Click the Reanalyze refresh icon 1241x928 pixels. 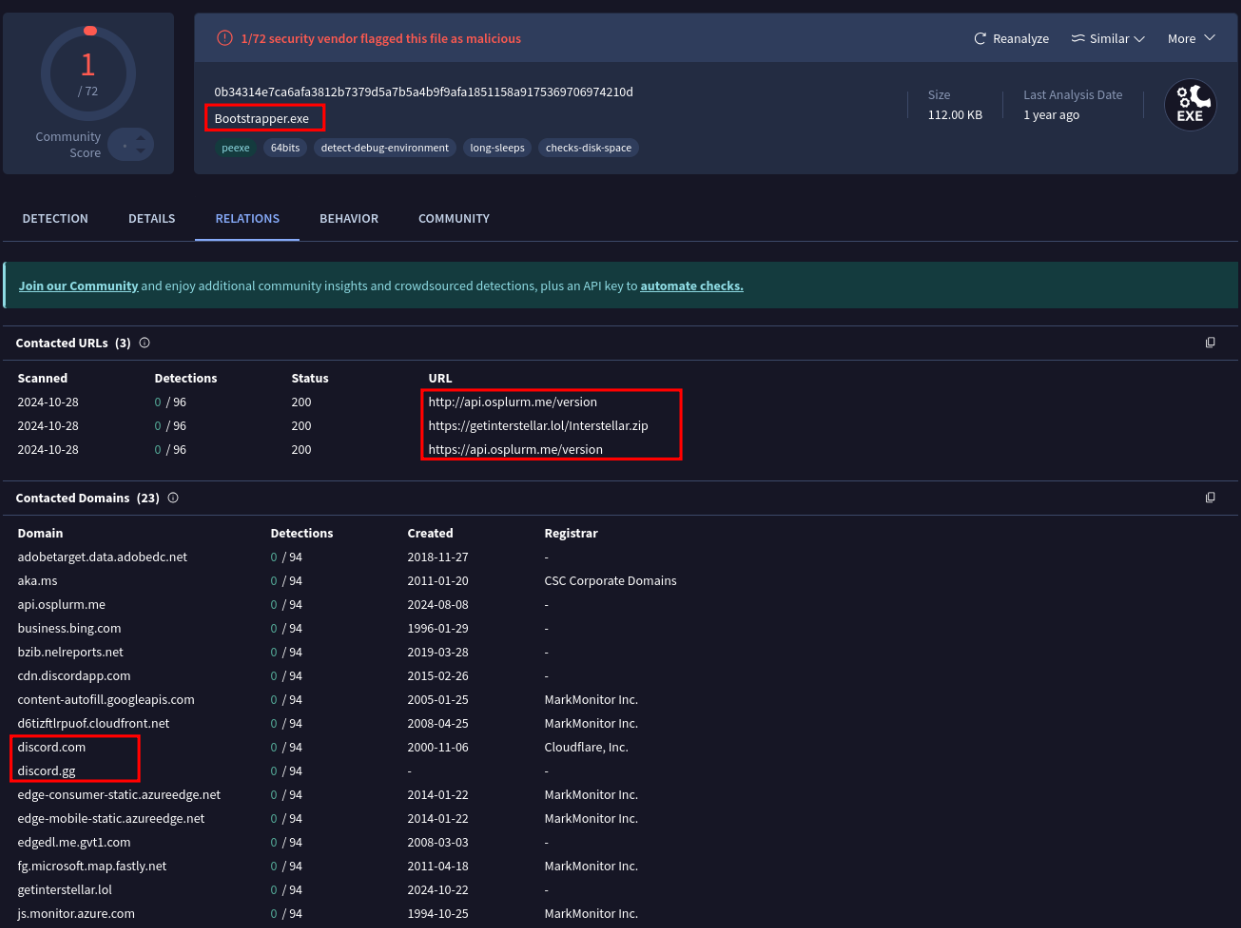point(978,38)
